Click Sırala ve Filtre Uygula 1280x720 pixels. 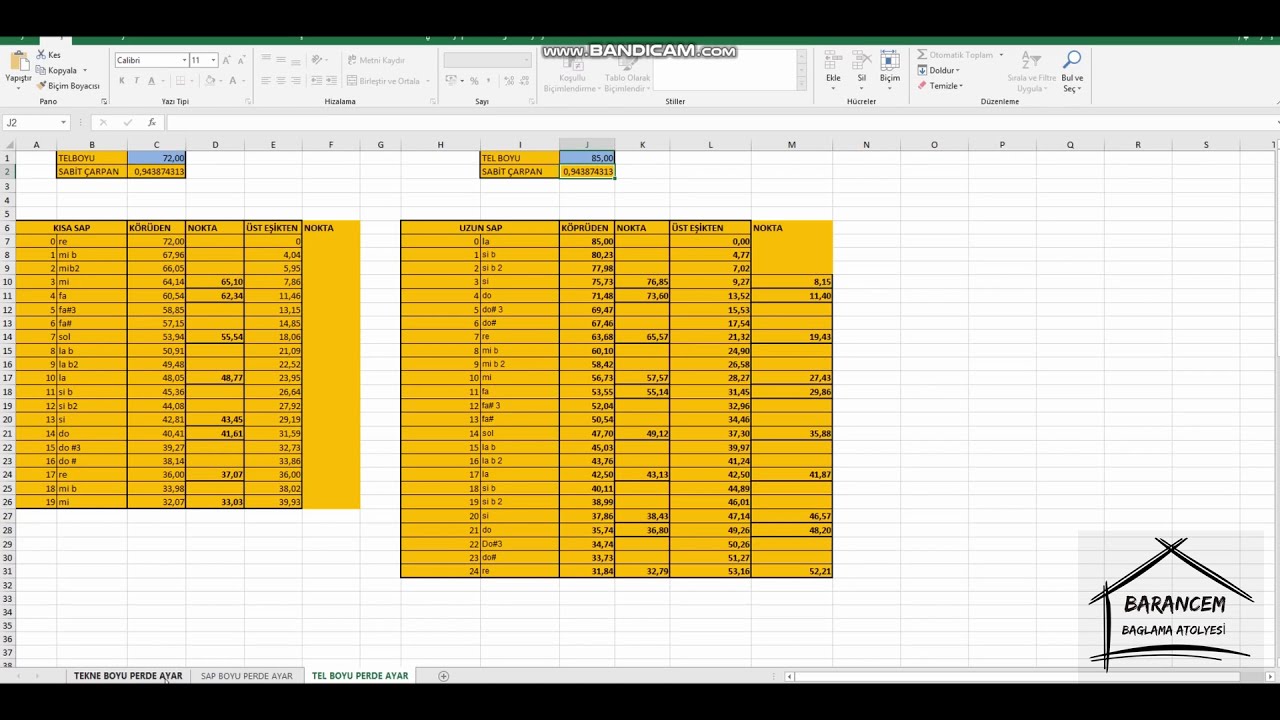pyautogui.click(x=1031, y=71)
